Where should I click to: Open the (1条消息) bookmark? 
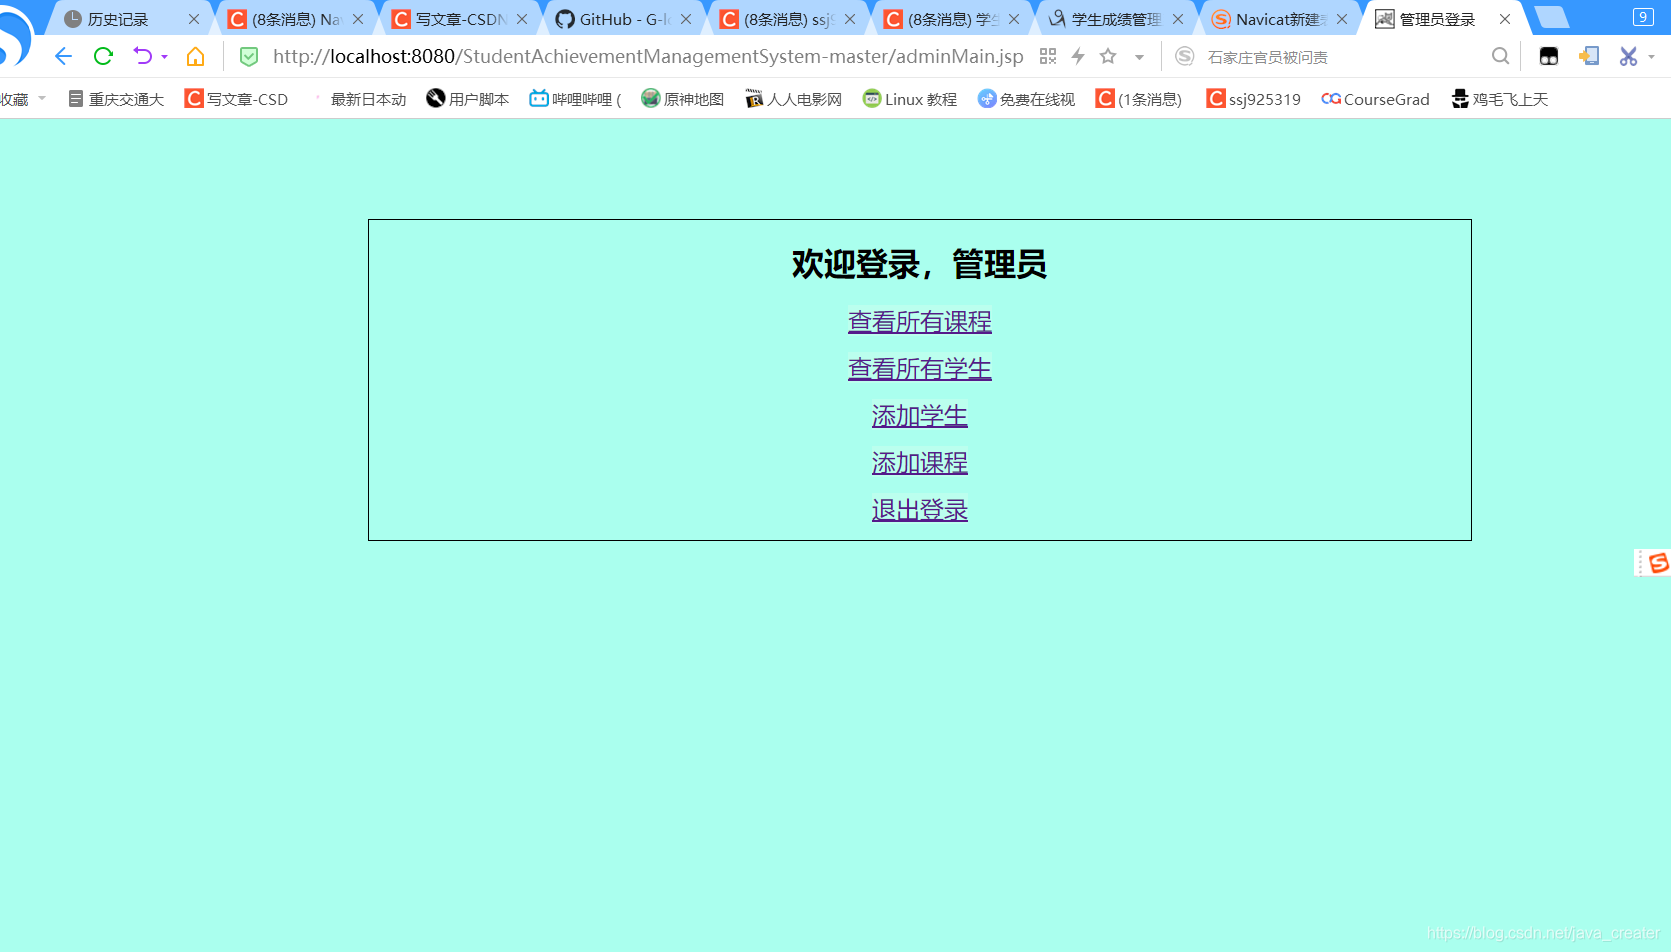(x=1139, y=99)
